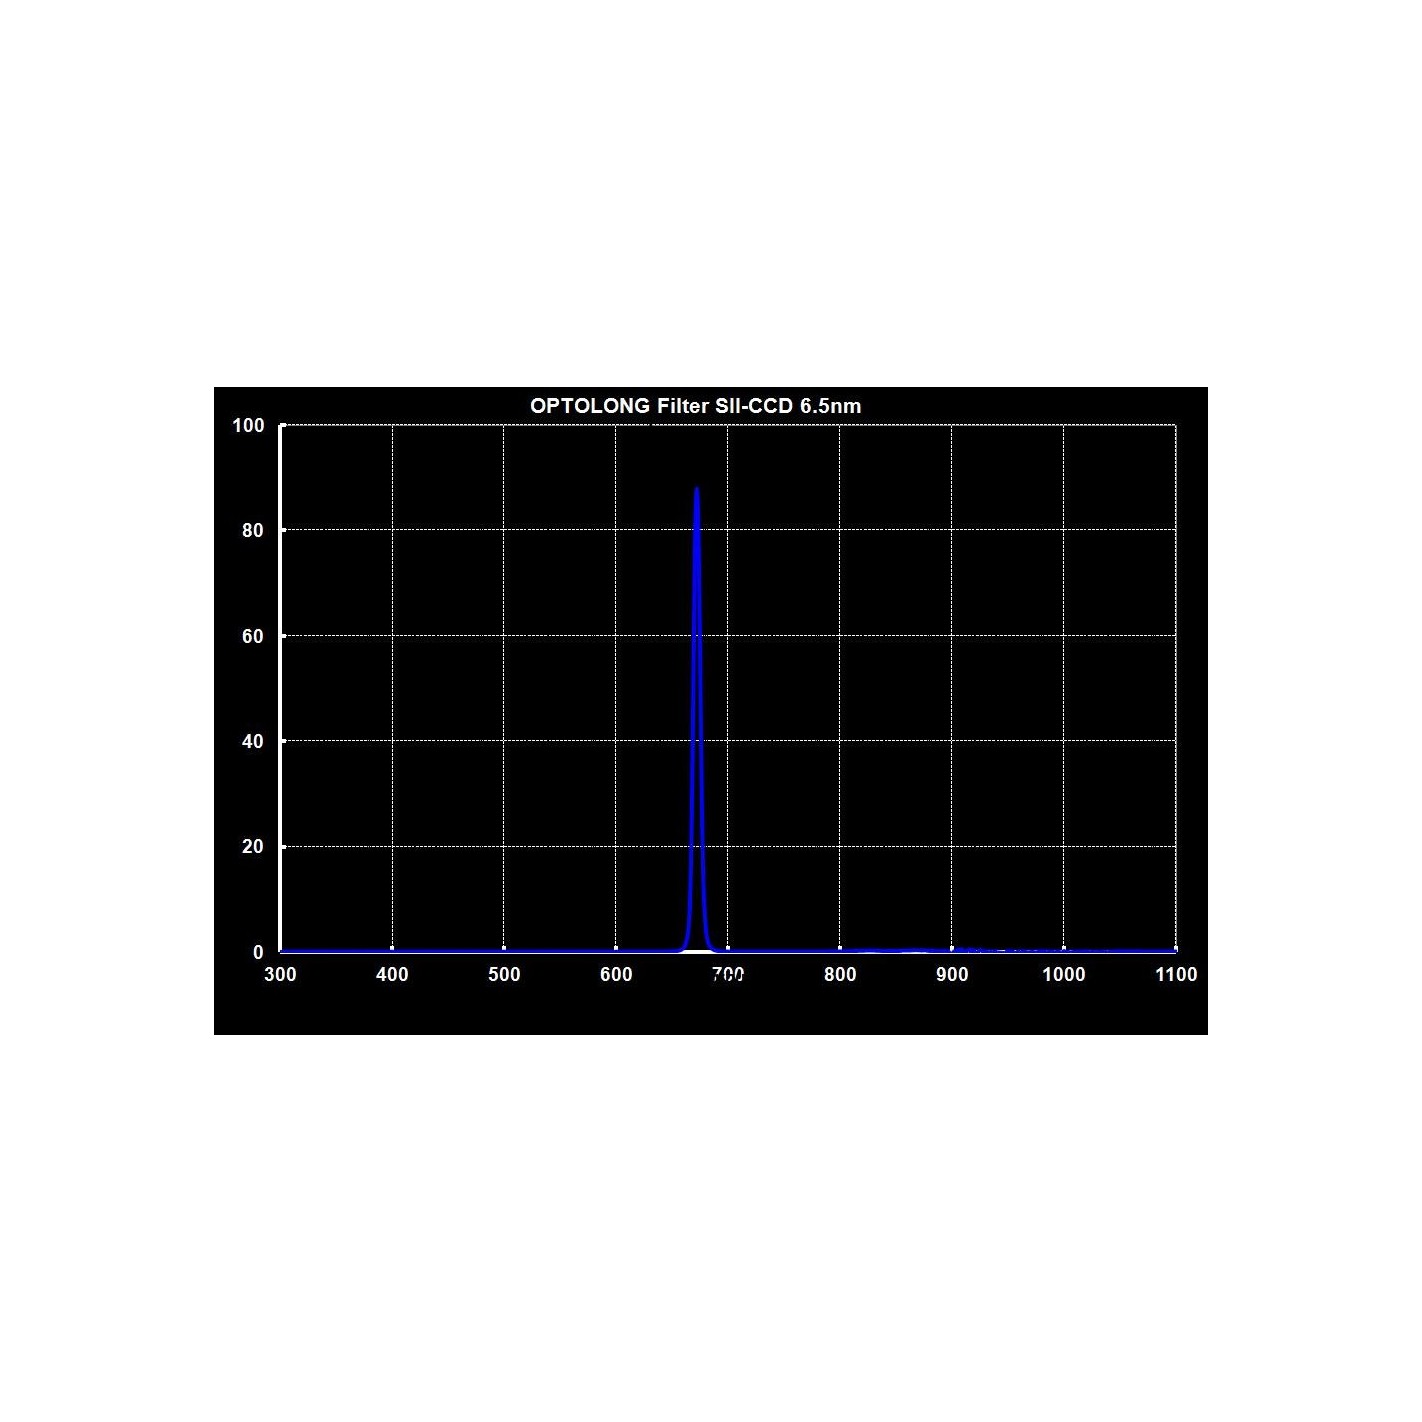Click the 400 label on horizontal axis
1422x1422 pixels.
point(392,975)
